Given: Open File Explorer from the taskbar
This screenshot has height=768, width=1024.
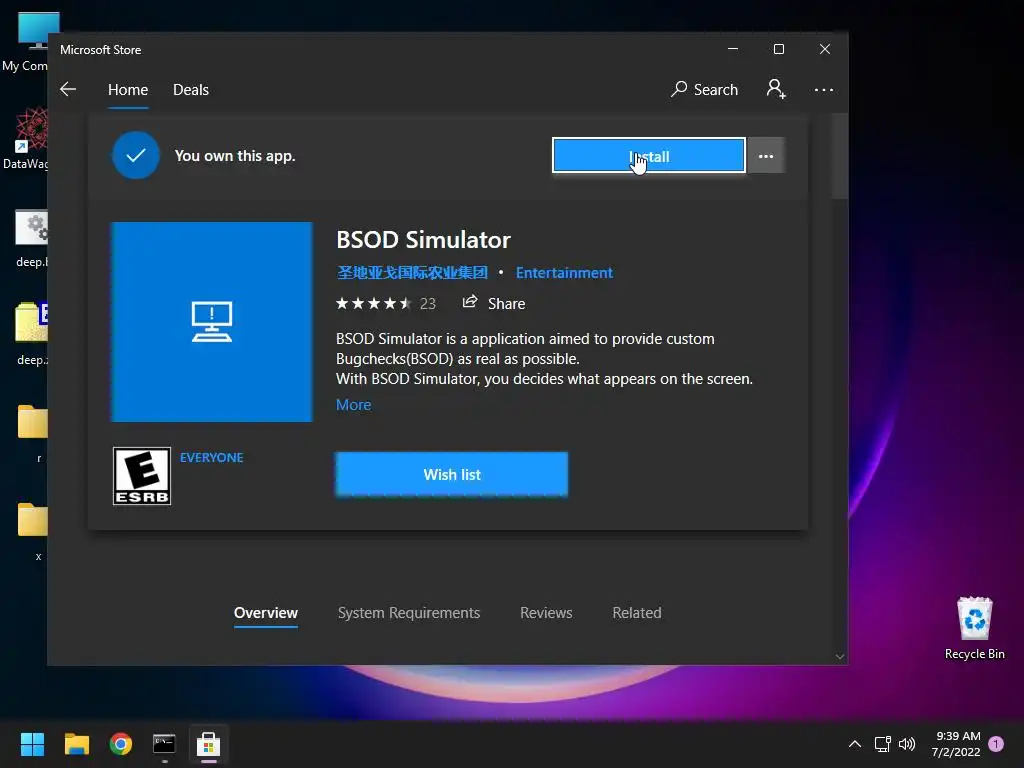Looking at the screenshot, I should [x=76, y=744].
